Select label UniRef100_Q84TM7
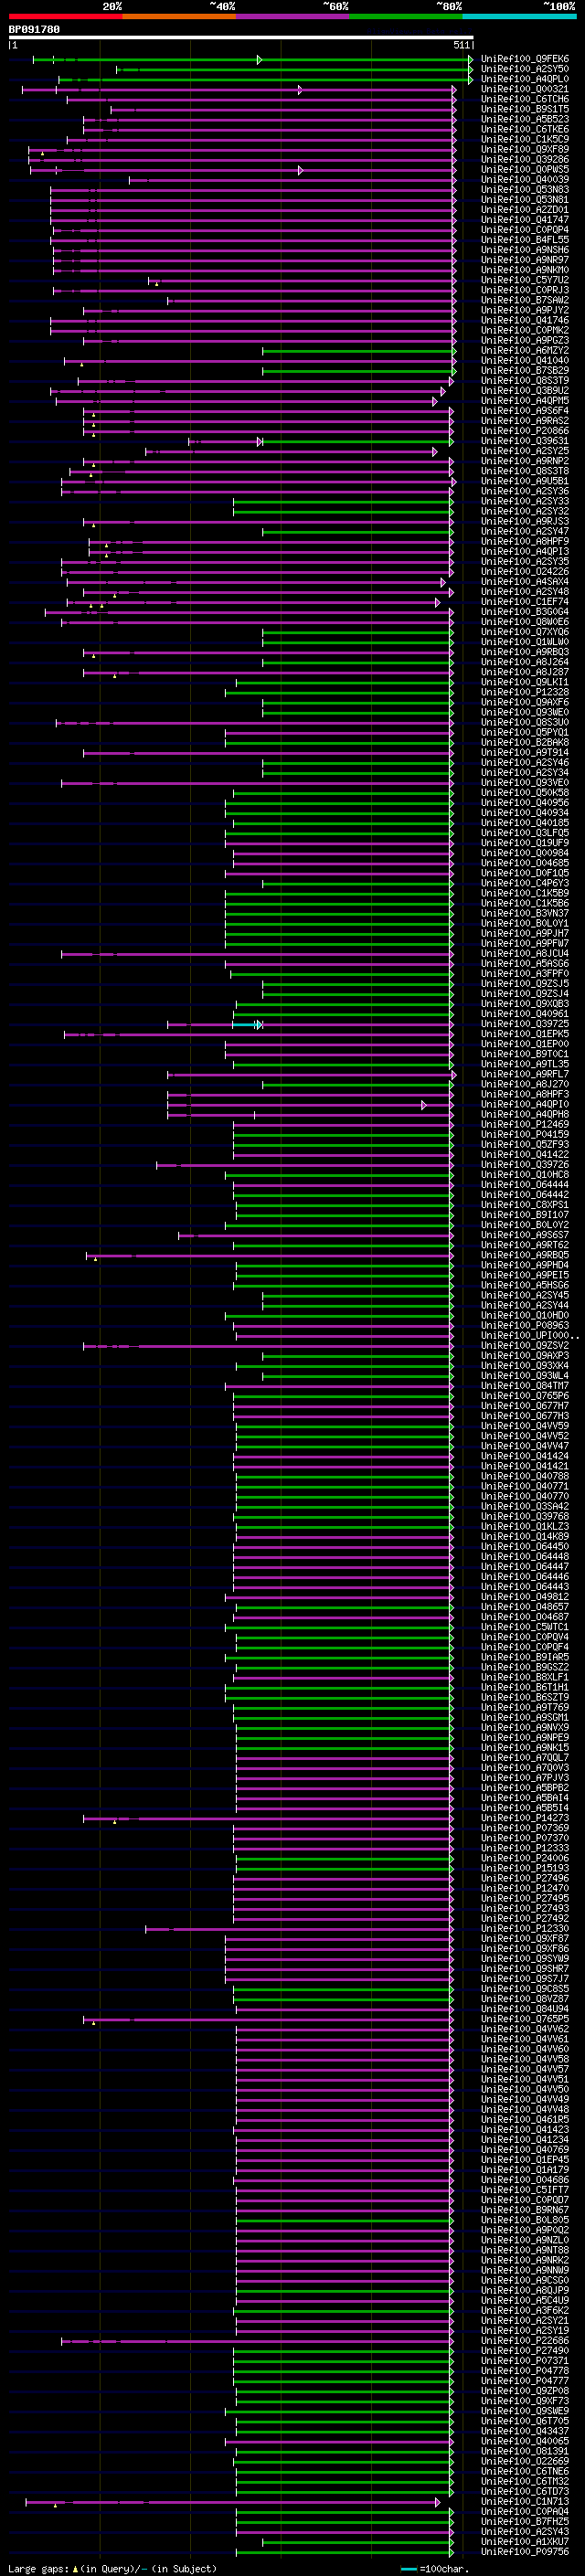 (525, 1386)
